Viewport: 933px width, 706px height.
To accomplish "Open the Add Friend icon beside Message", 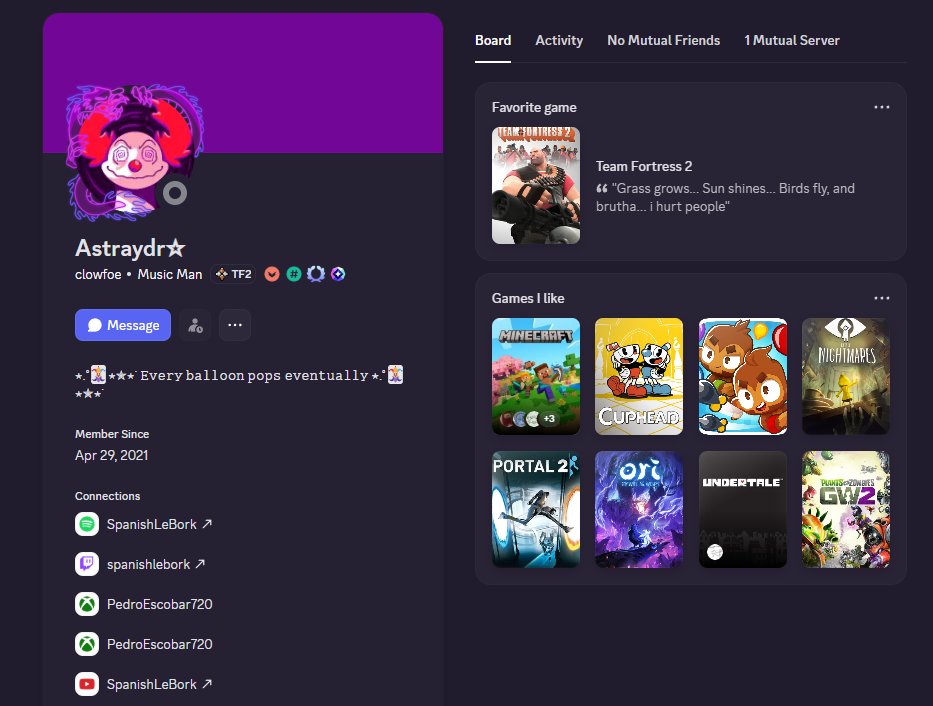I will click(194, 324).
